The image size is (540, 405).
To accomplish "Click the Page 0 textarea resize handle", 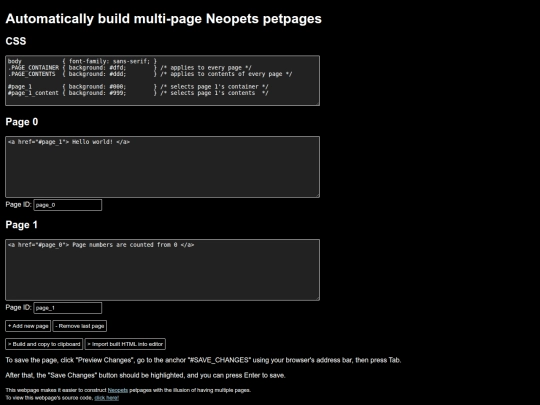I will (x=317, y=195).
